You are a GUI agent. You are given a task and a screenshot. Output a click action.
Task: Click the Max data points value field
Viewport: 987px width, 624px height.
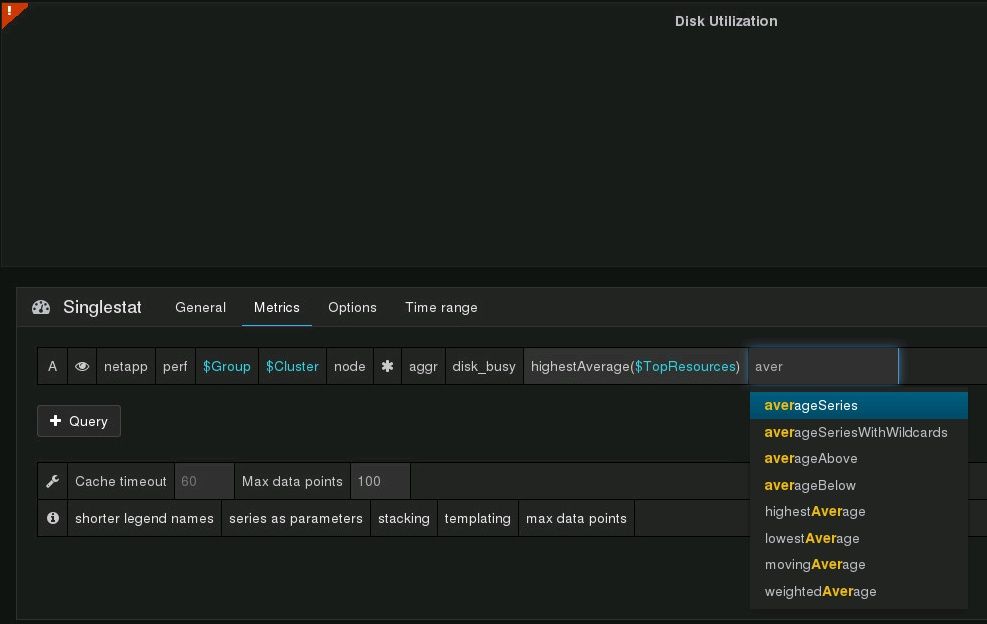tap(379, 482)
